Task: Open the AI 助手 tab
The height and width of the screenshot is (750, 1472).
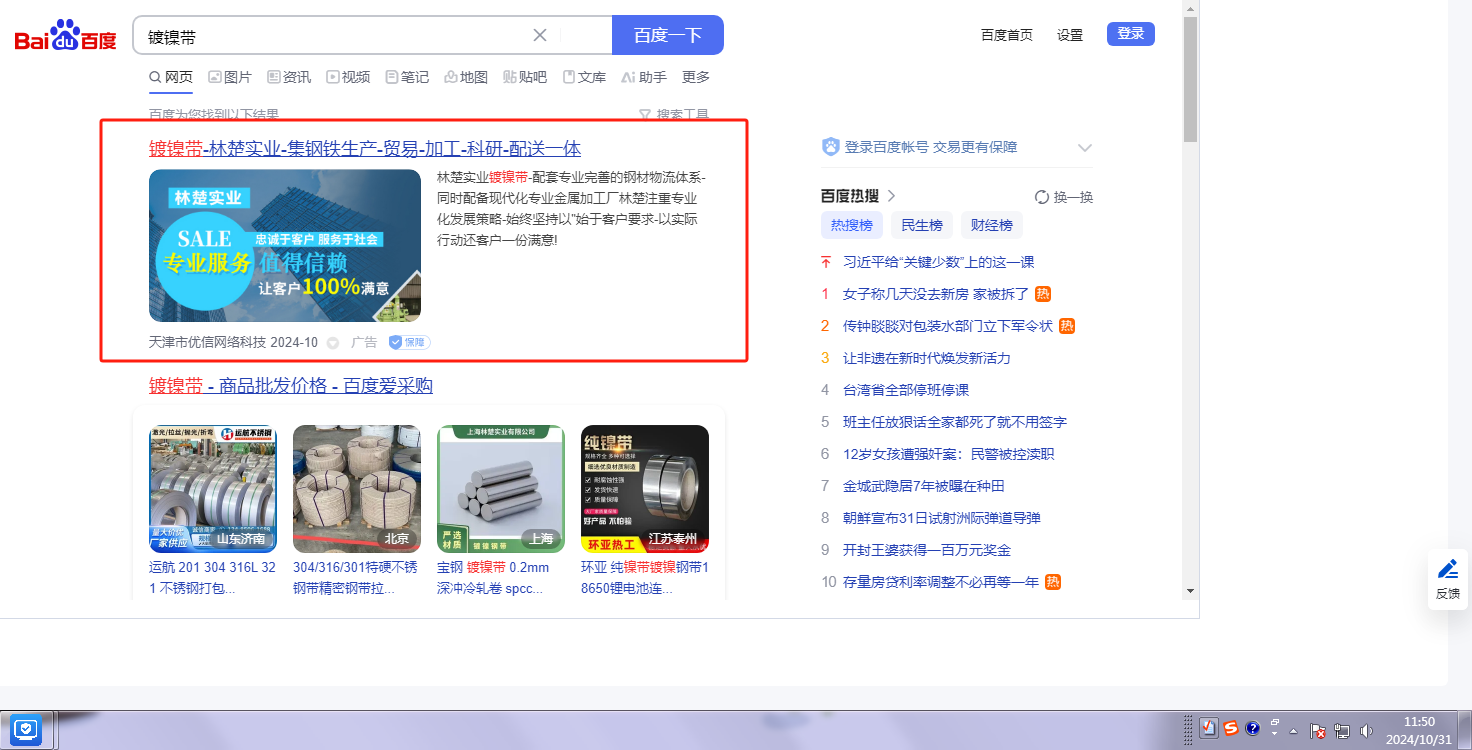Action: pyautogui.click(x=644, y=77)
